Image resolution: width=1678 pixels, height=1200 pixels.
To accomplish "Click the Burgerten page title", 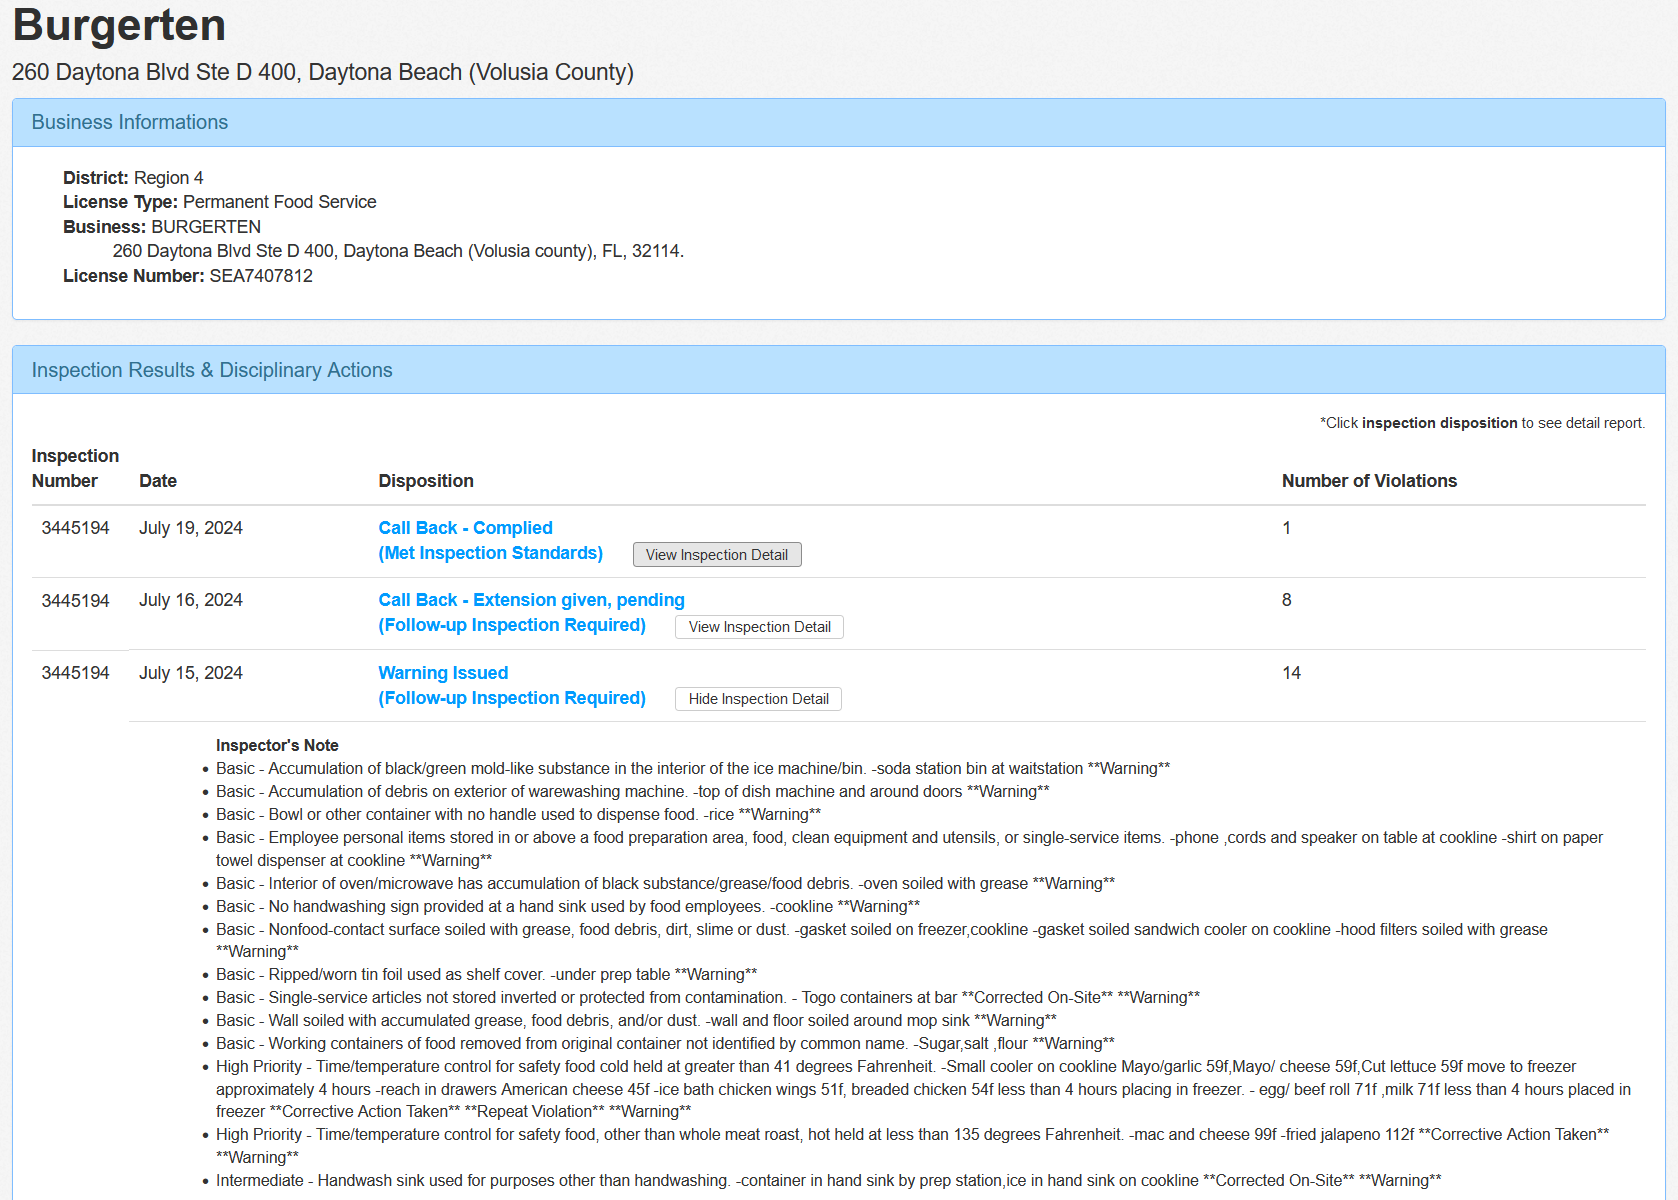I will (119, 25).
